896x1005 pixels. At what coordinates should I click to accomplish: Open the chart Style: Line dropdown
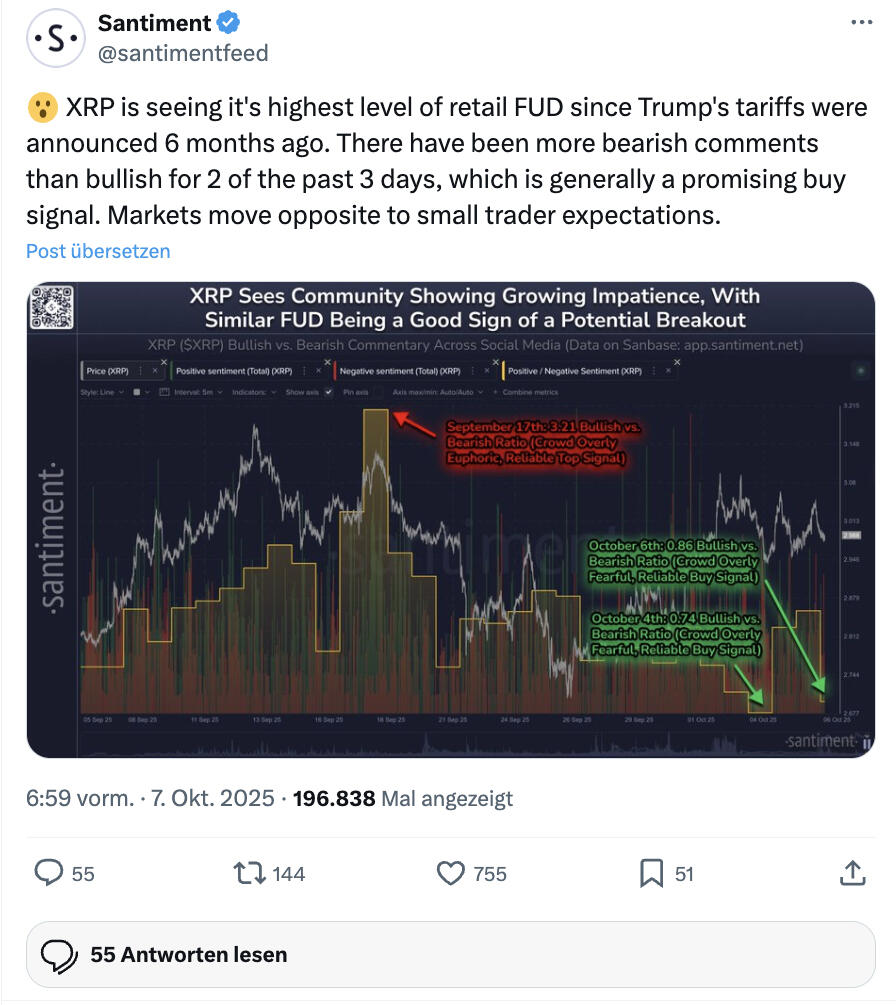point(100,392)
